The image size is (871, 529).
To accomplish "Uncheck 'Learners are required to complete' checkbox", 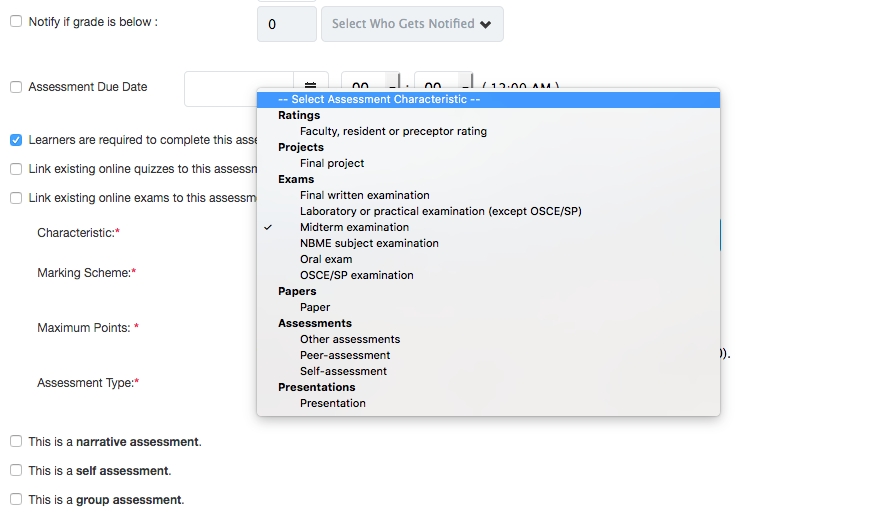I will coord(16,140).
